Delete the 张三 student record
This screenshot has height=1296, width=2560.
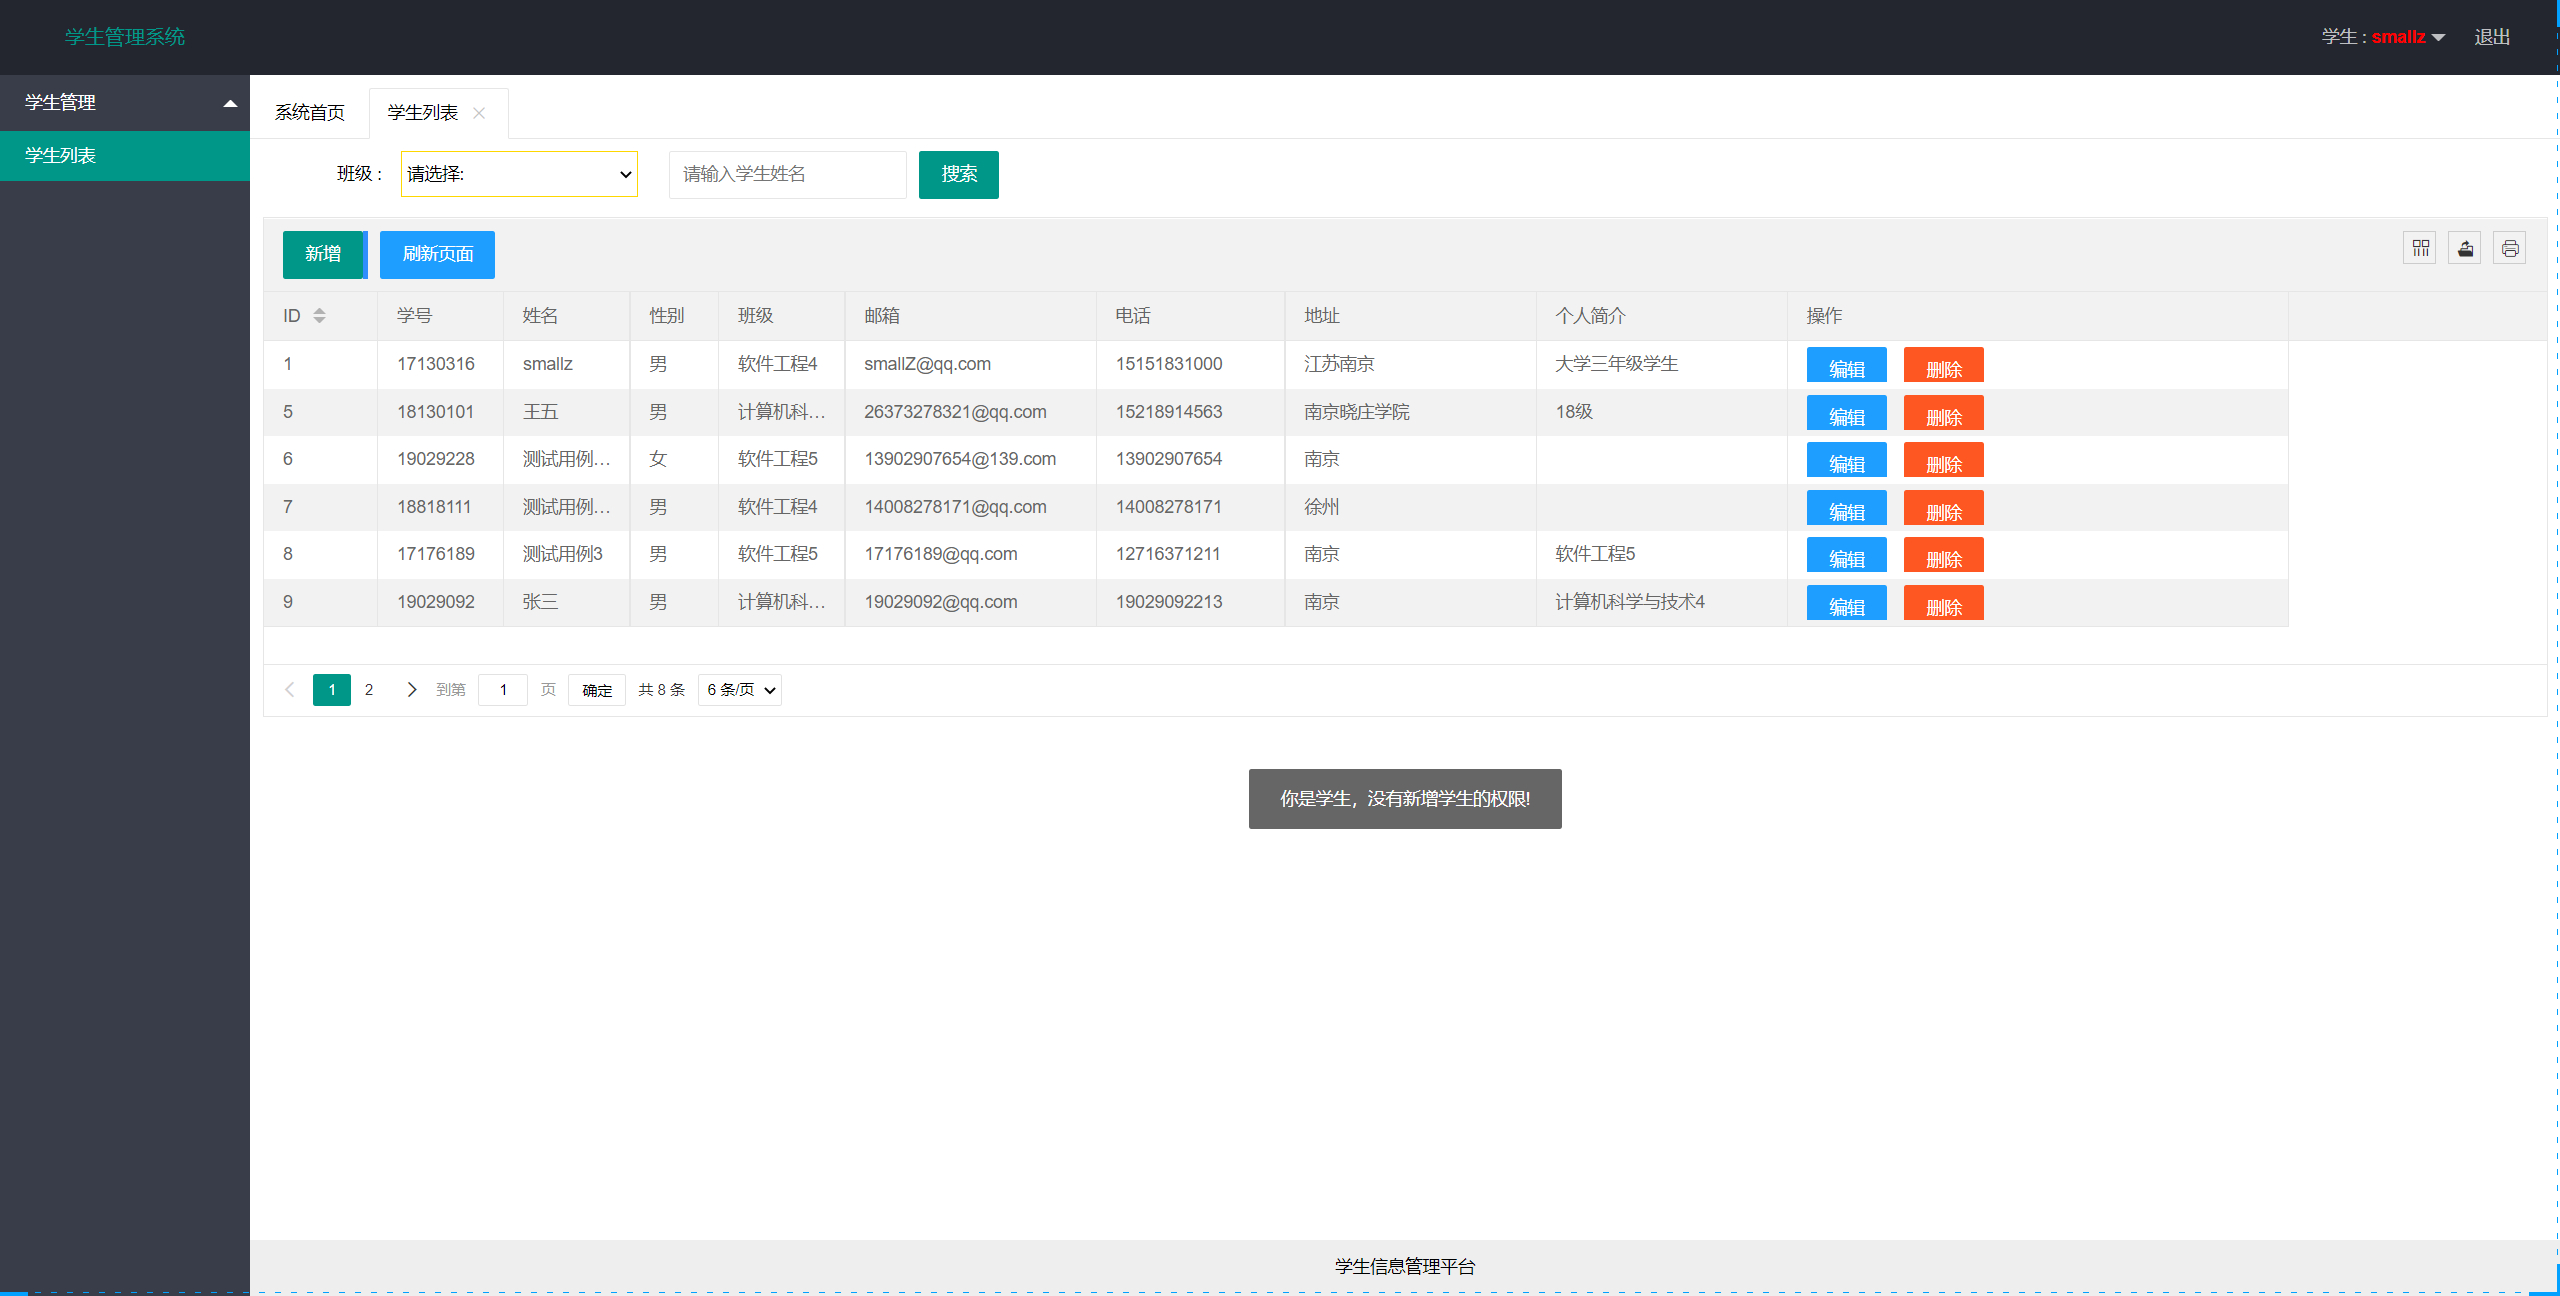1943,602
